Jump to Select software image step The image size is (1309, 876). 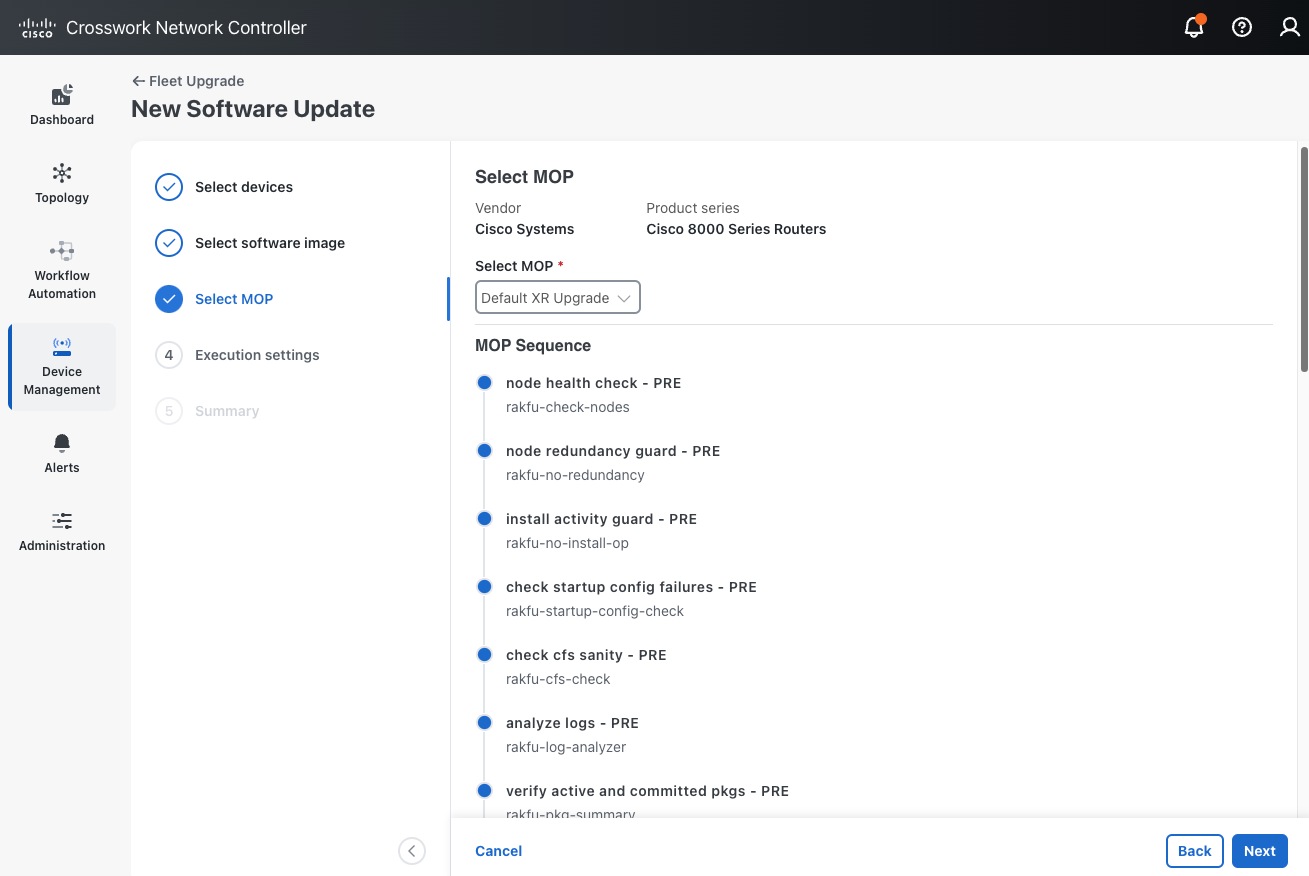269,243
